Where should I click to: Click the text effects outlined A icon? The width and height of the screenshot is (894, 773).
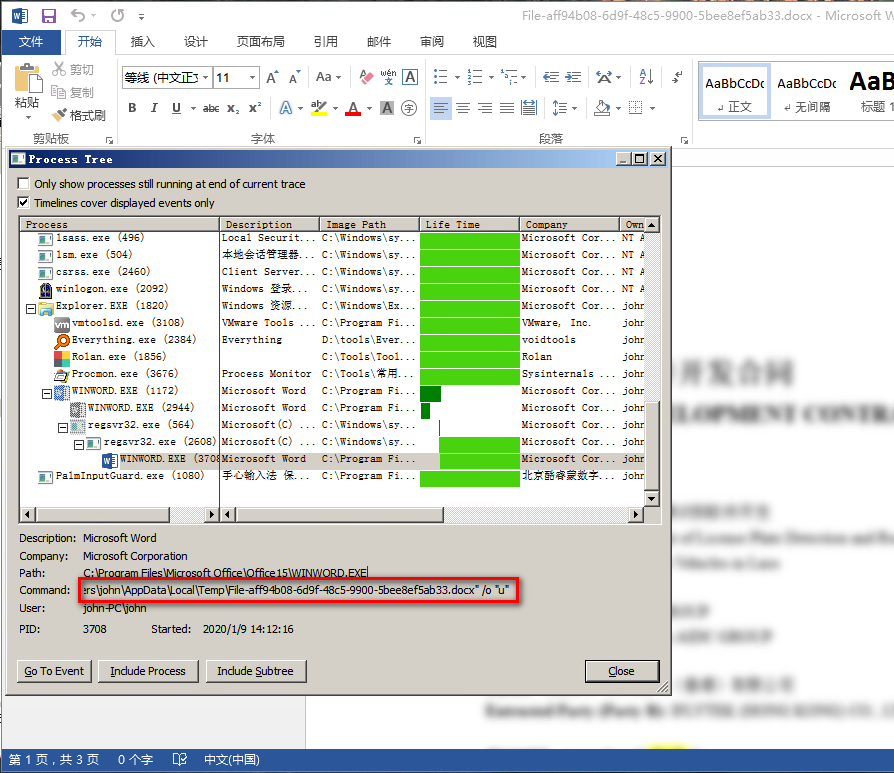coord(286,108)
